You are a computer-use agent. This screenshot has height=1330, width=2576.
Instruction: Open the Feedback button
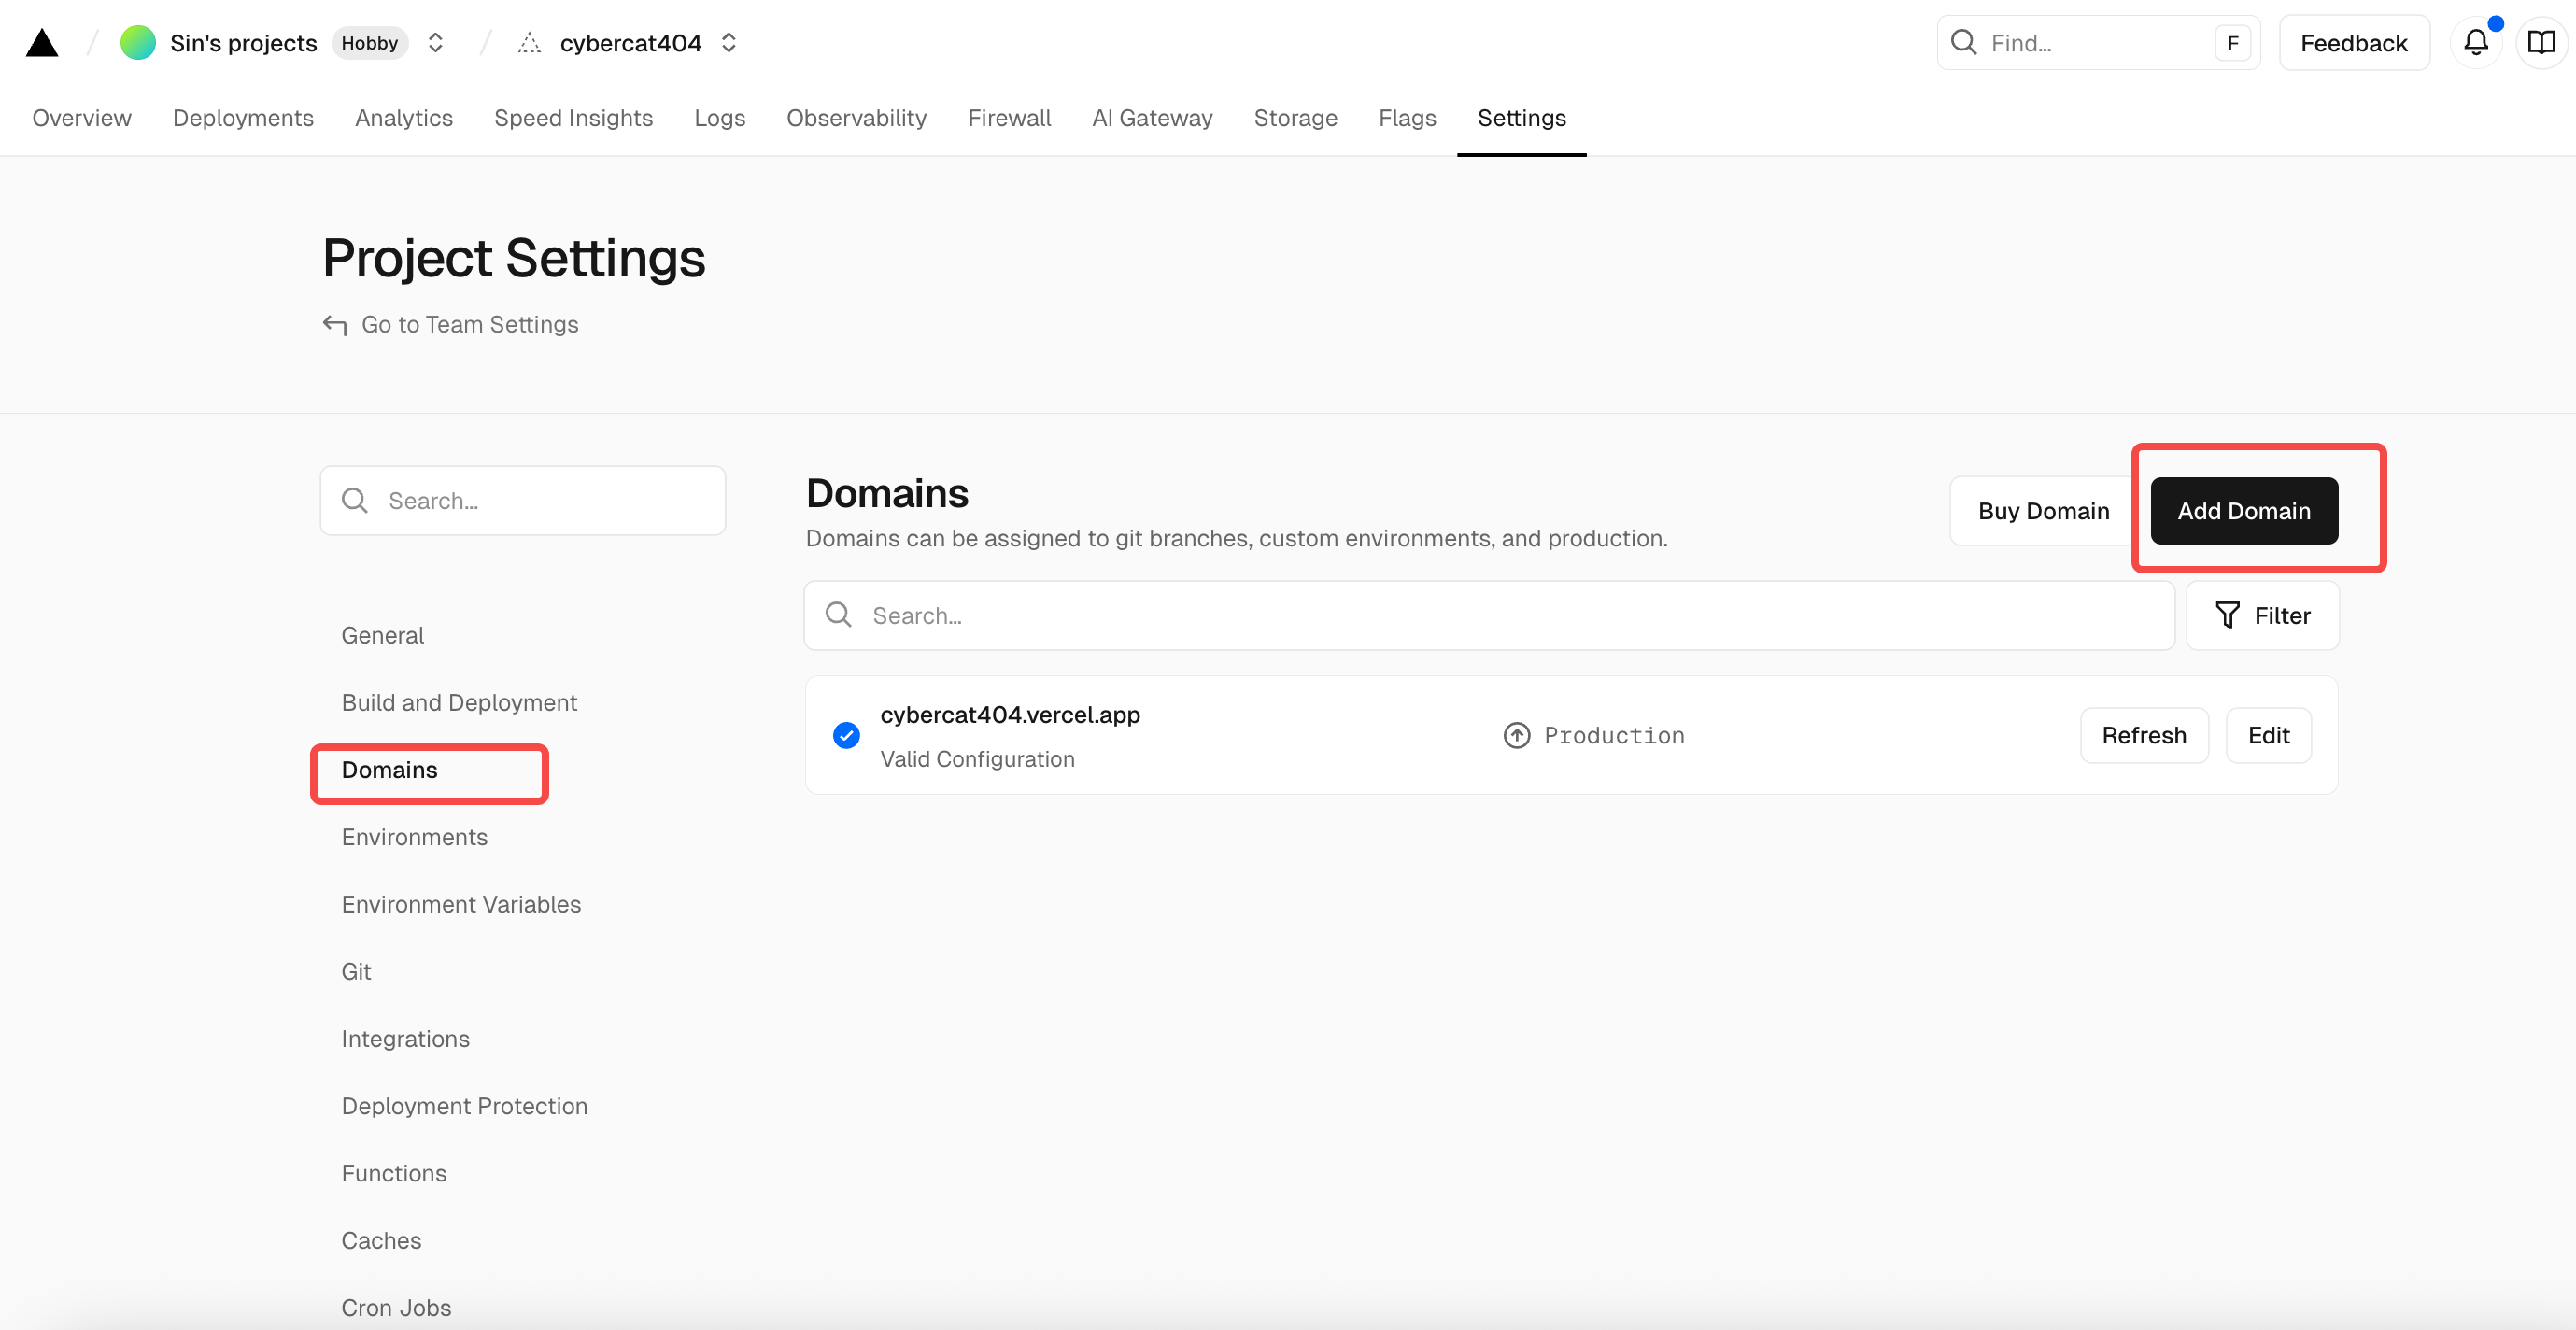2354,43
